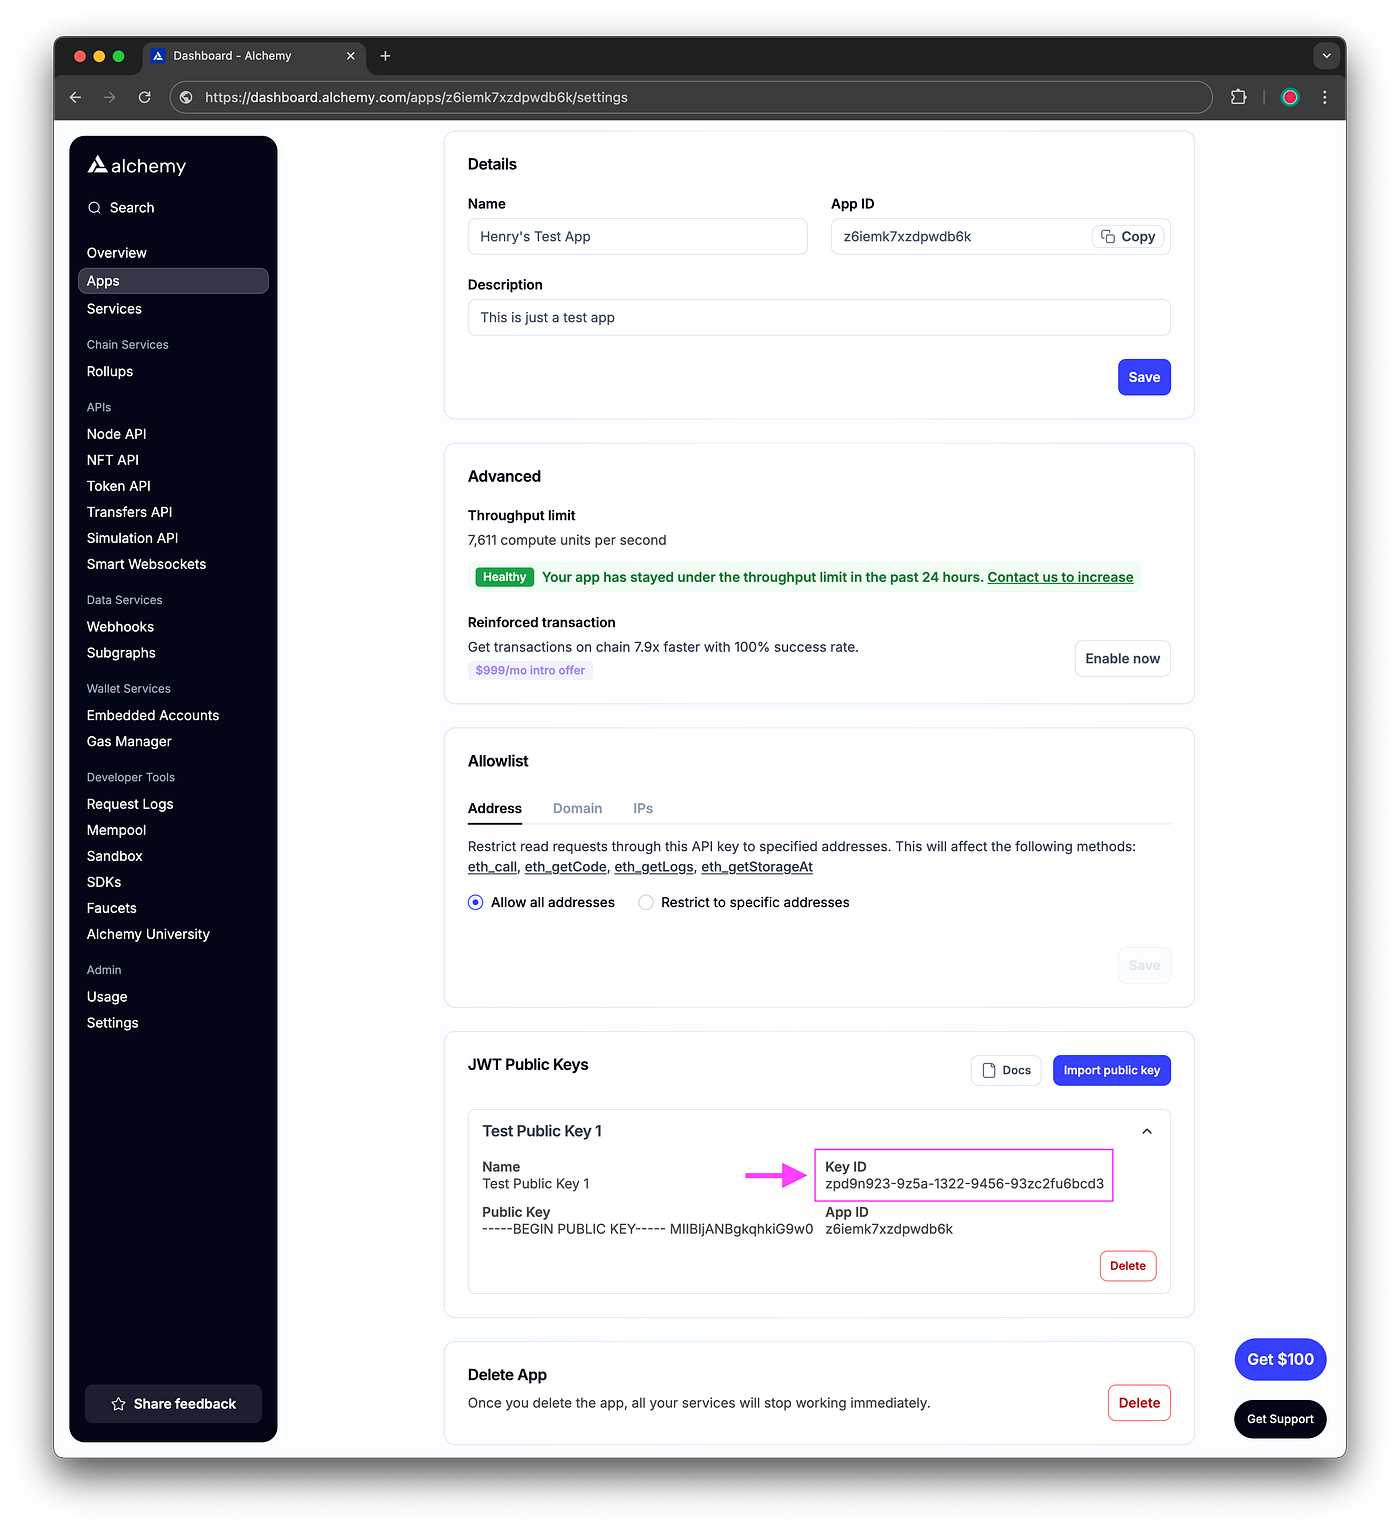
Task: Click the app Name input field
Action: pyautogui.click(x=638, y=237)
